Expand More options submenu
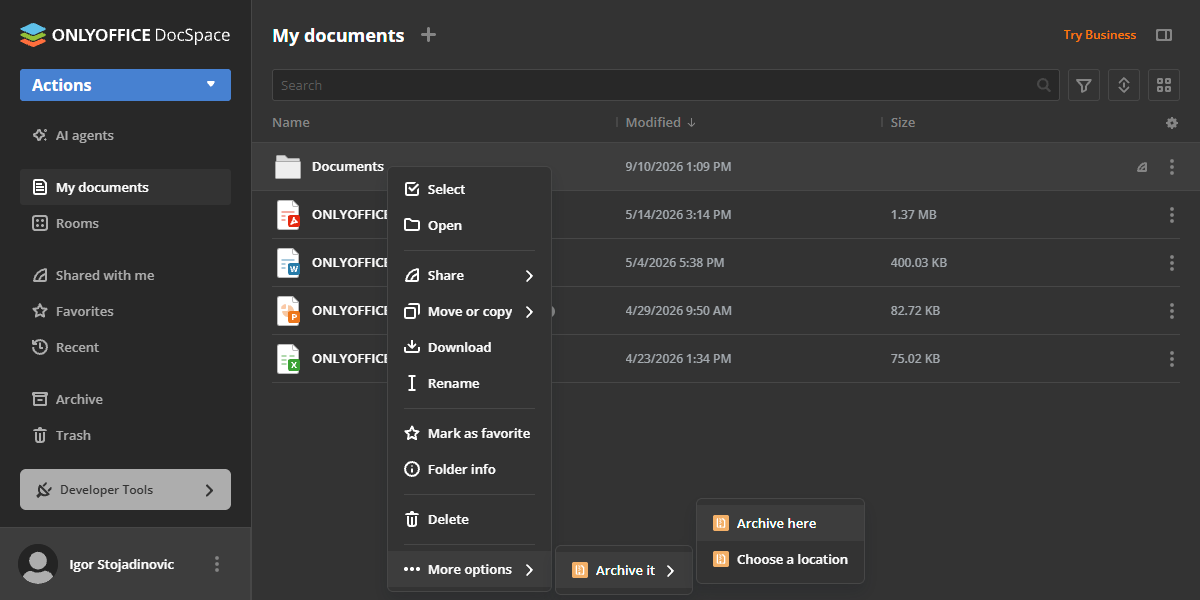The image size is (1200, 600). pyautogui.click(x=469, y=569)
